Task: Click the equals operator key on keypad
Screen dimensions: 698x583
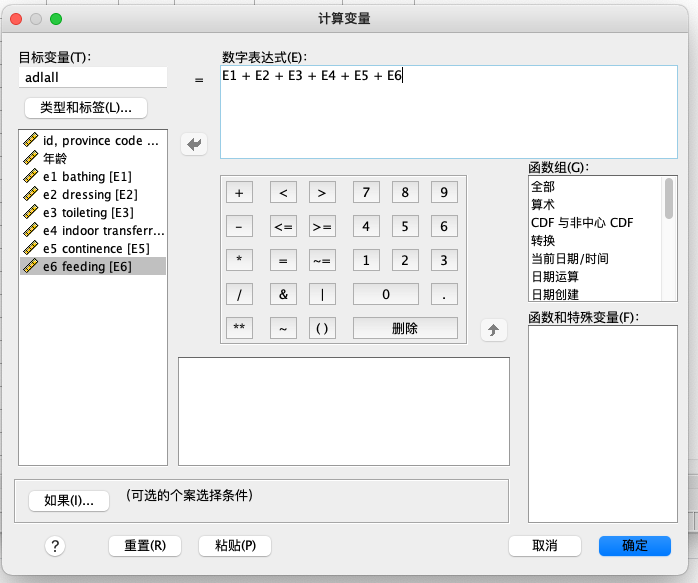Action: (x=283, y=260)
